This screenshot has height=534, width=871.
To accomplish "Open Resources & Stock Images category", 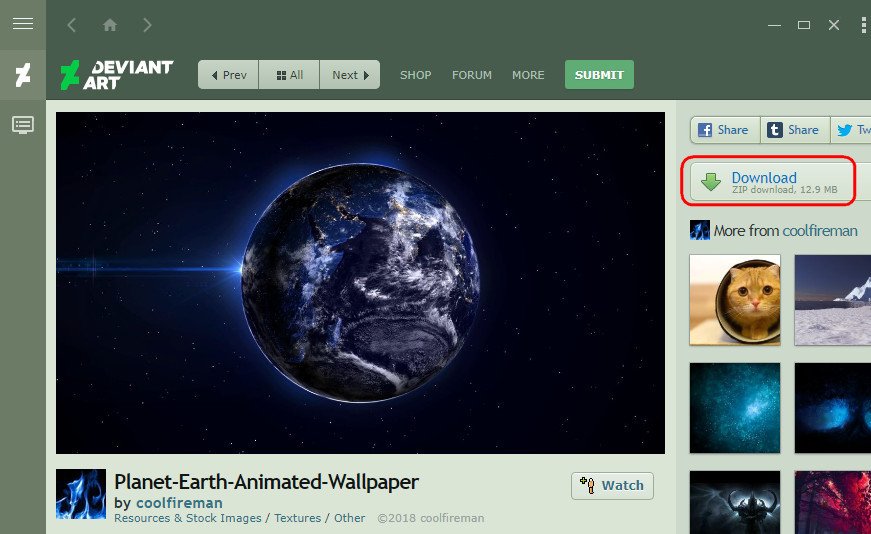I will (x=188, y=518).
